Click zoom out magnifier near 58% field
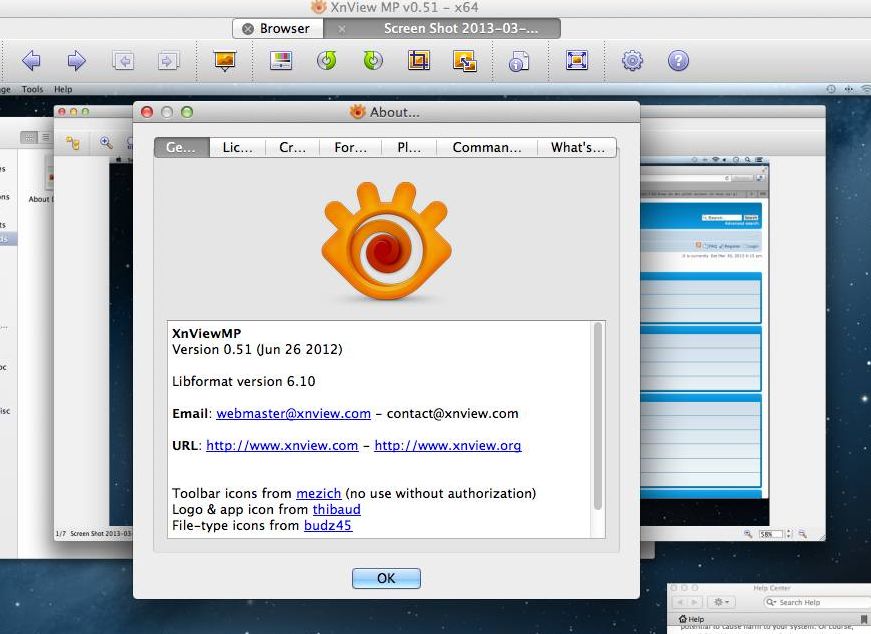871x634 pixels. coord(748,533)
